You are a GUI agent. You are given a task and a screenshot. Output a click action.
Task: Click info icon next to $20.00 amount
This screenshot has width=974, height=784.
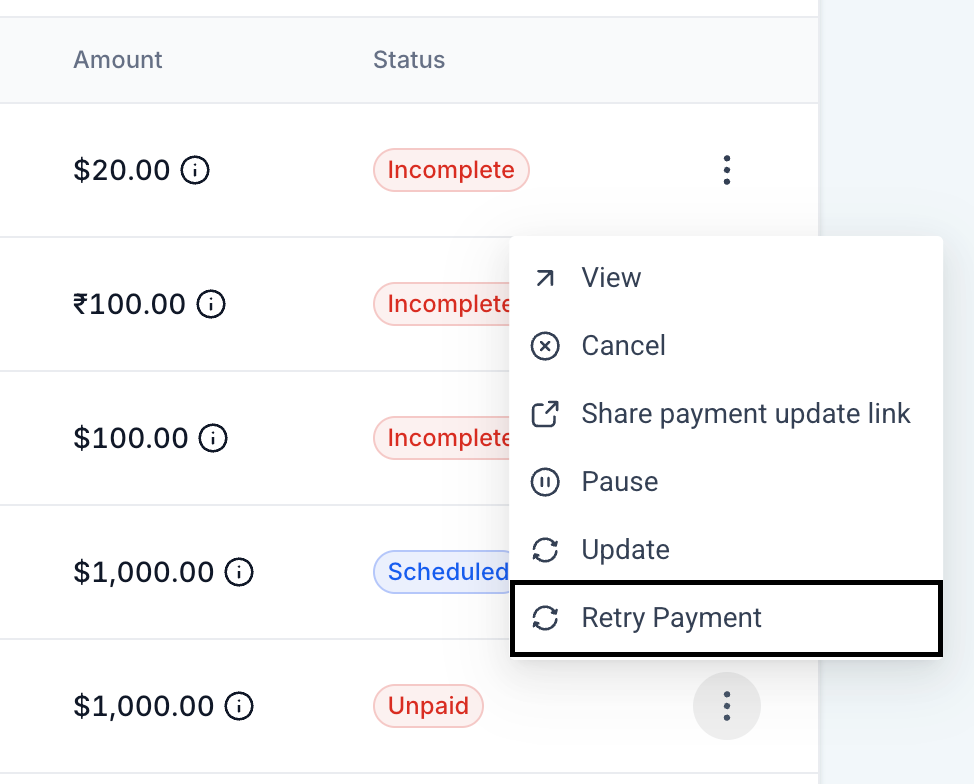pyautogui.click(x=195, y=170)
